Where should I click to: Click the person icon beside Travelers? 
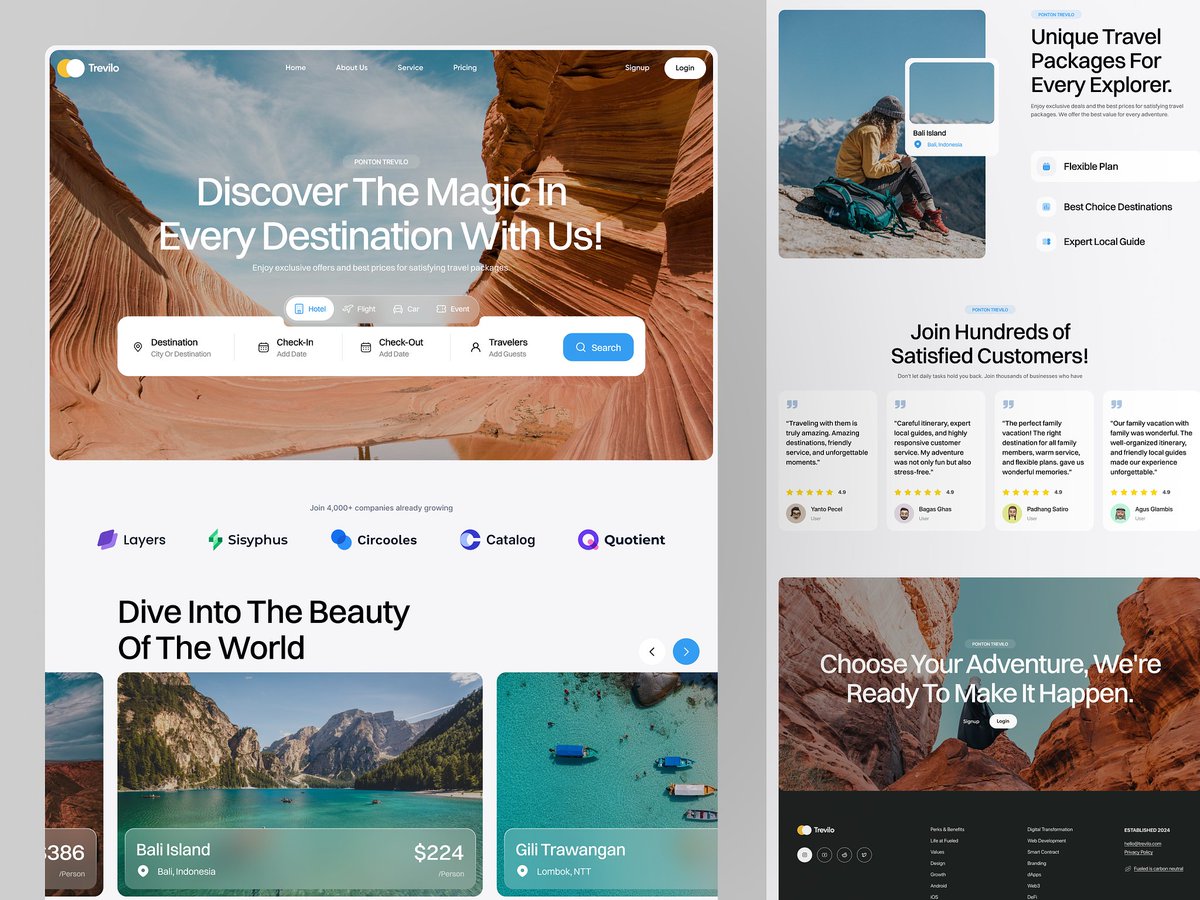click(476, 347)
